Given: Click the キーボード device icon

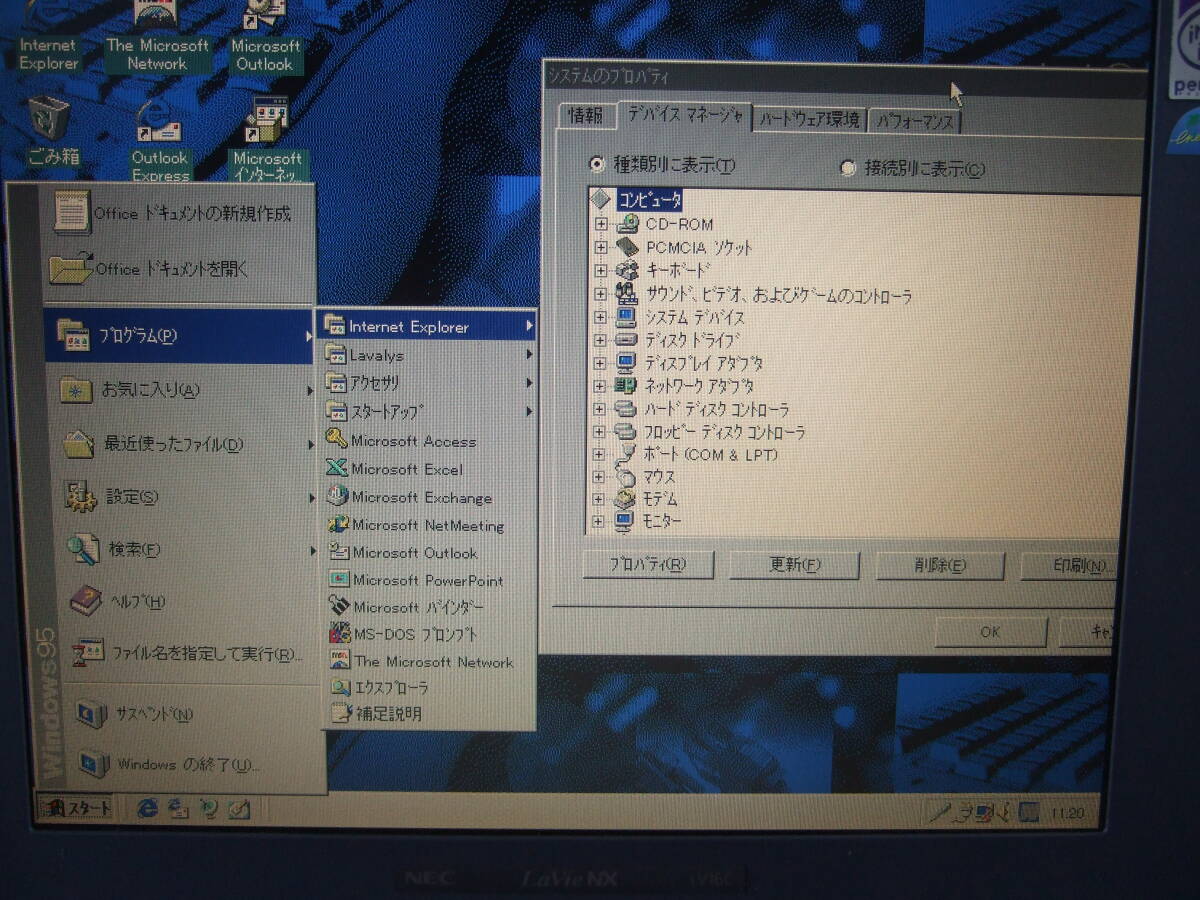Looking at the screenshot, I should [x=627, y=270].
